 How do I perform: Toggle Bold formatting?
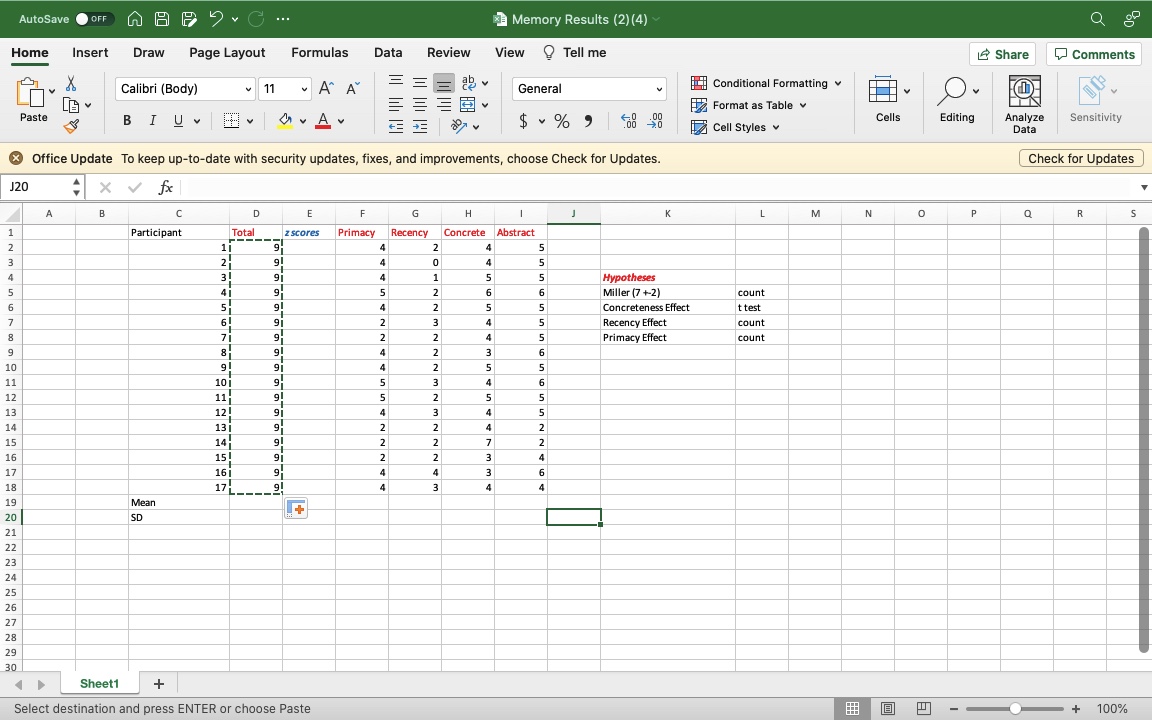tap(127, 120)
